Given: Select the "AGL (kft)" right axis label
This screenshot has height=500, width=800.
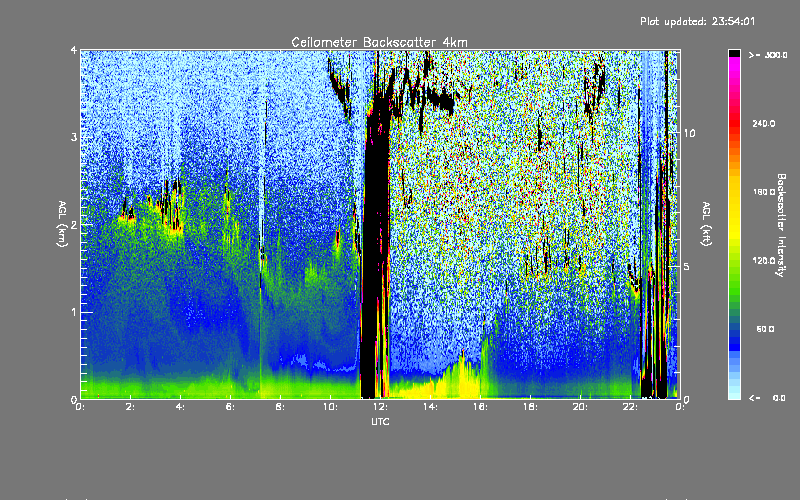Looking at the screenshot, I should tap(706, 224).
